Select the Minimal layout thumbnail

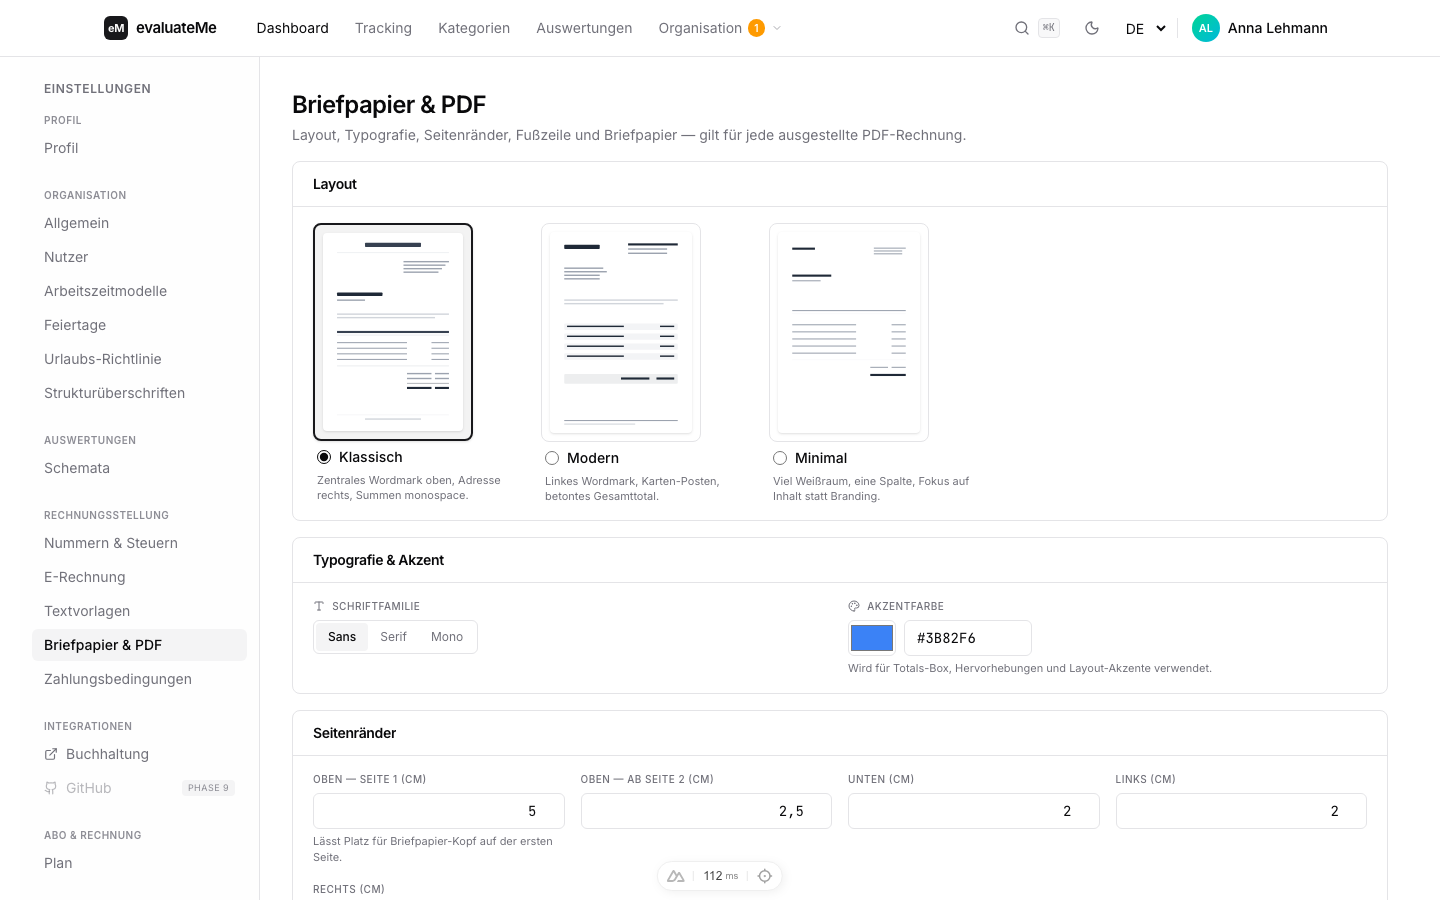point(849,332)
